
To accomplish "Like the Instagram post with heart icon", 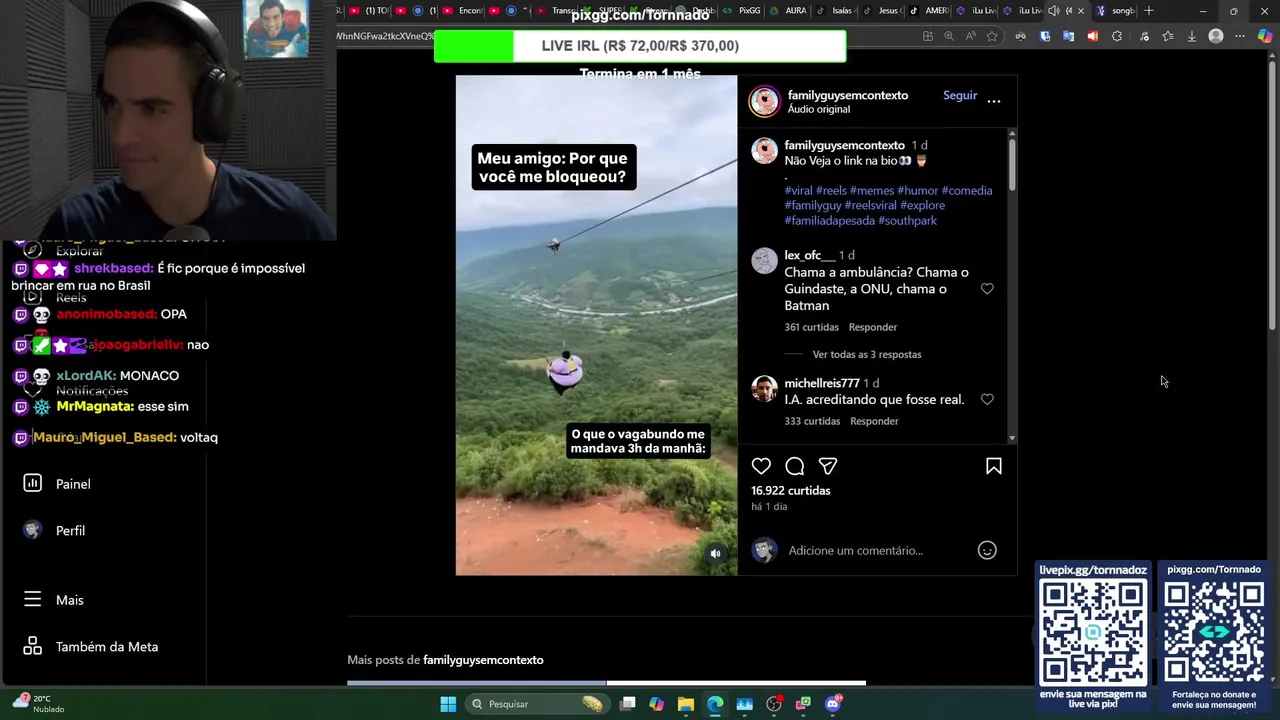I will coord(761,466).
